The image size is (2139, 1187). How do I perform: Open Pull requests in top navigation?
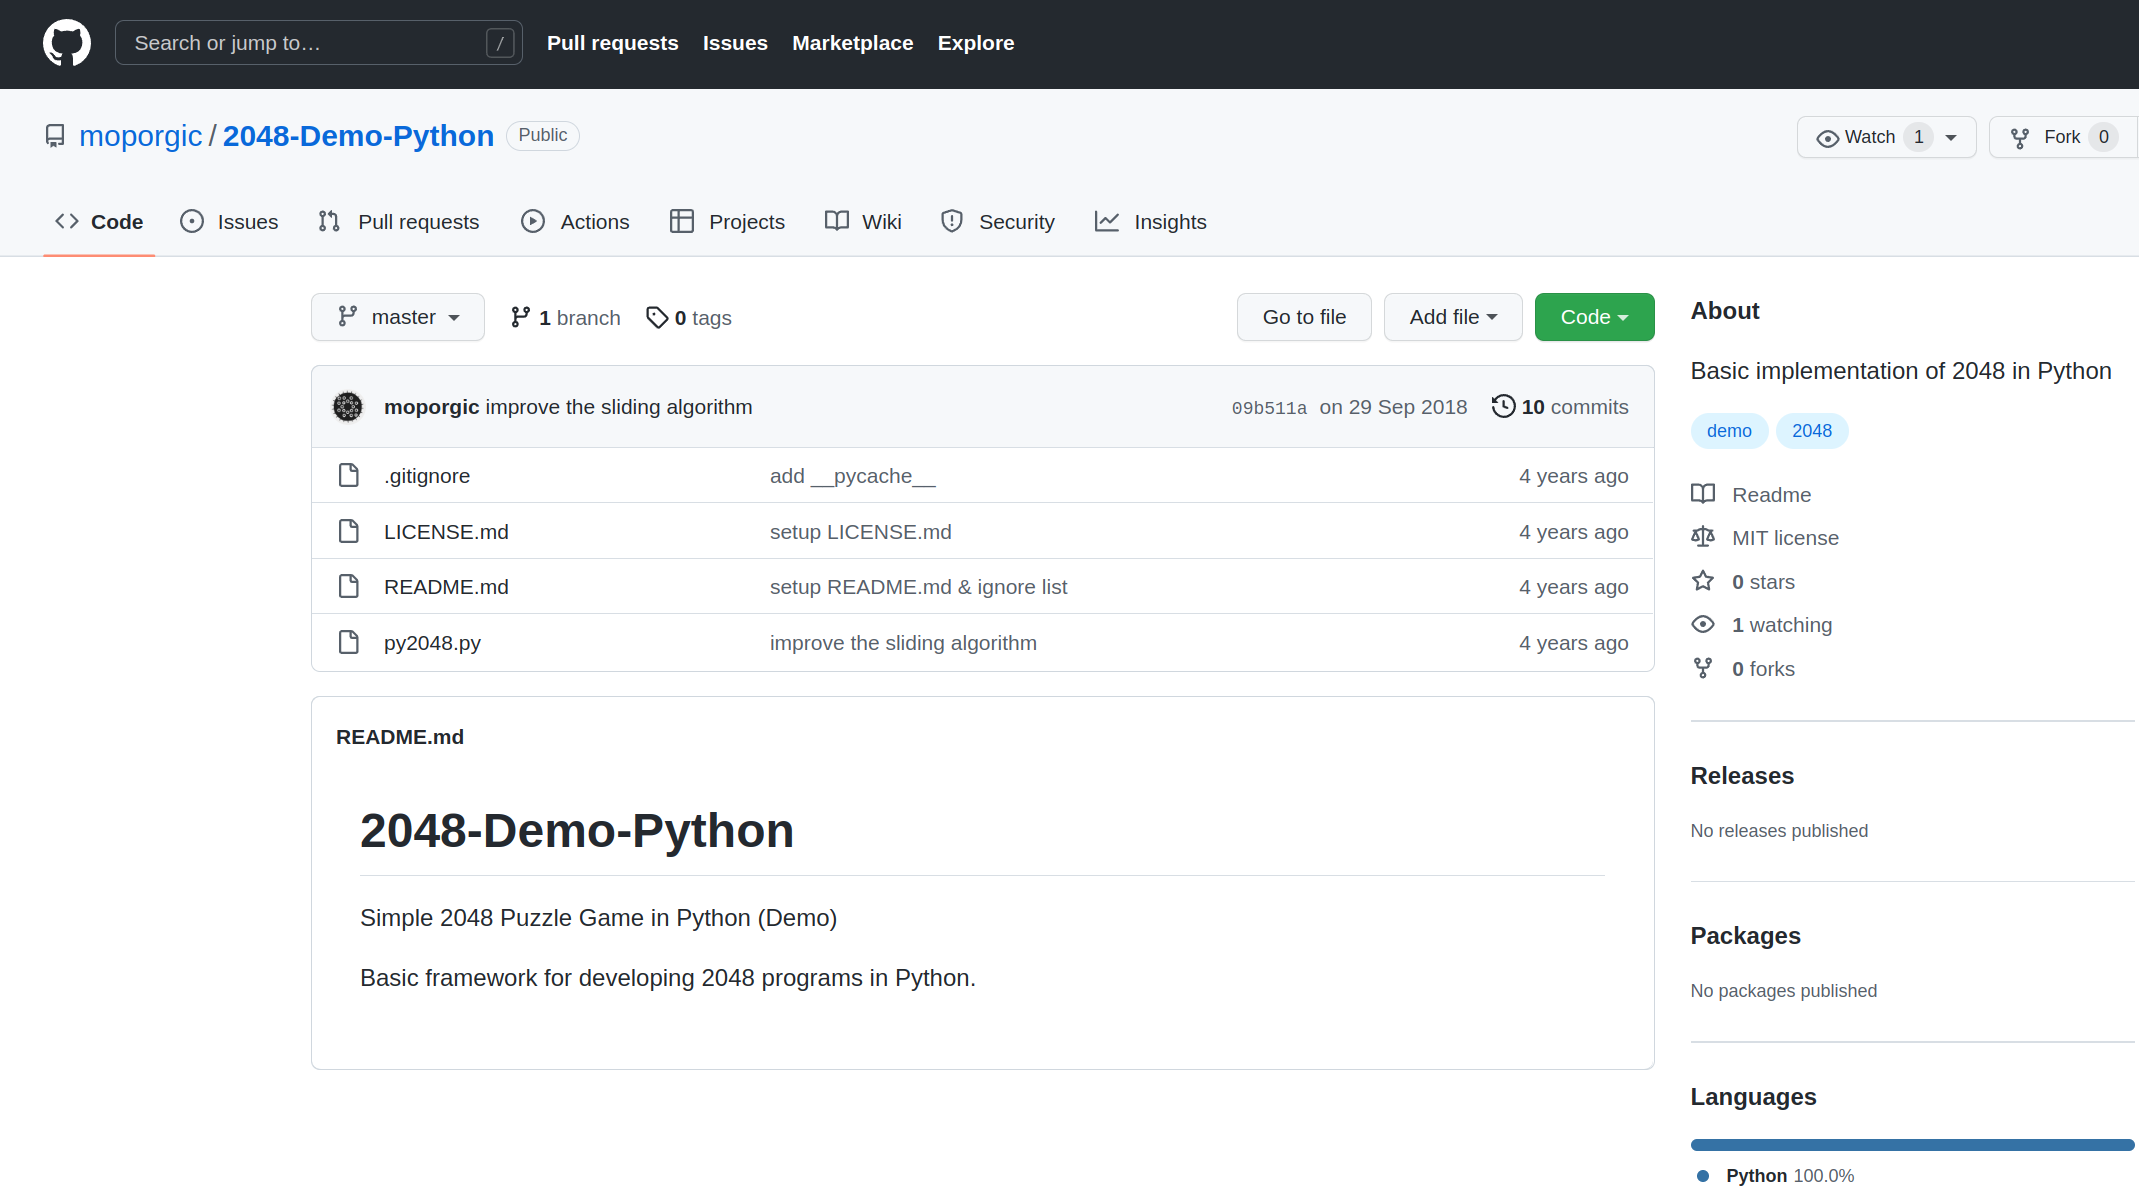[612, 43]
